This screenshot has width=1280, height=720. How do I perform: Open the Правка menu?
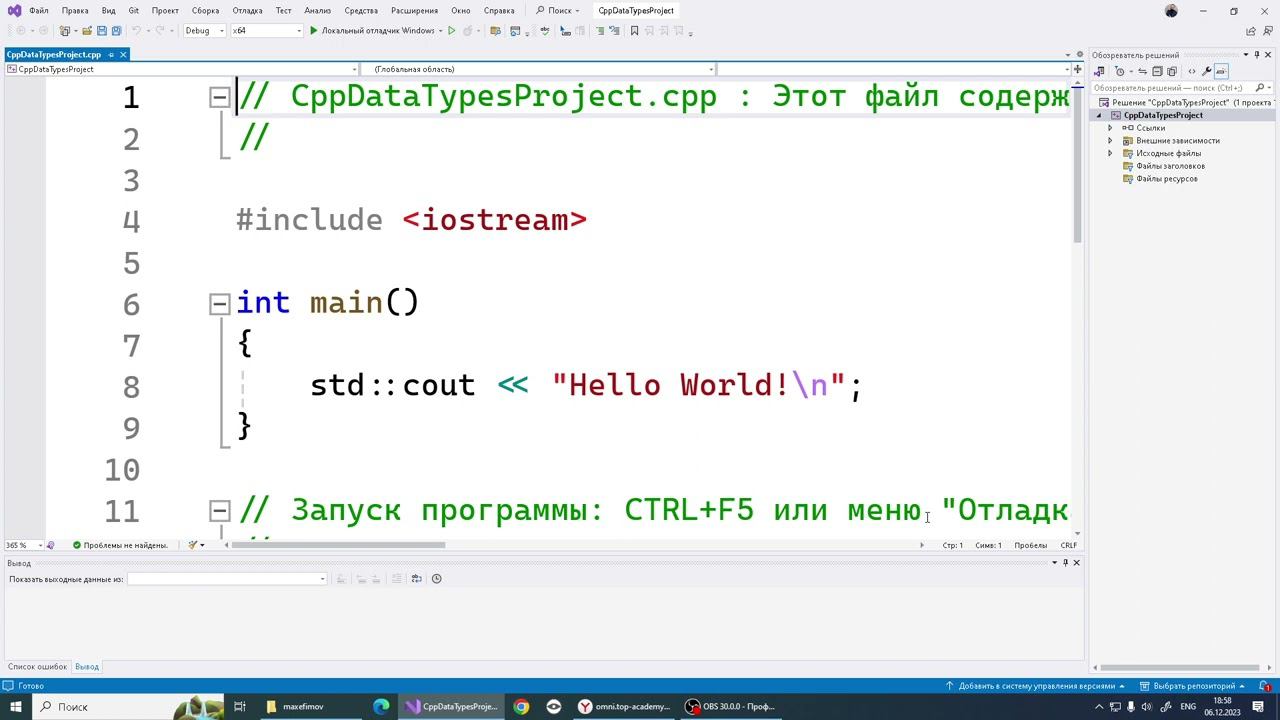coord(75,11)
